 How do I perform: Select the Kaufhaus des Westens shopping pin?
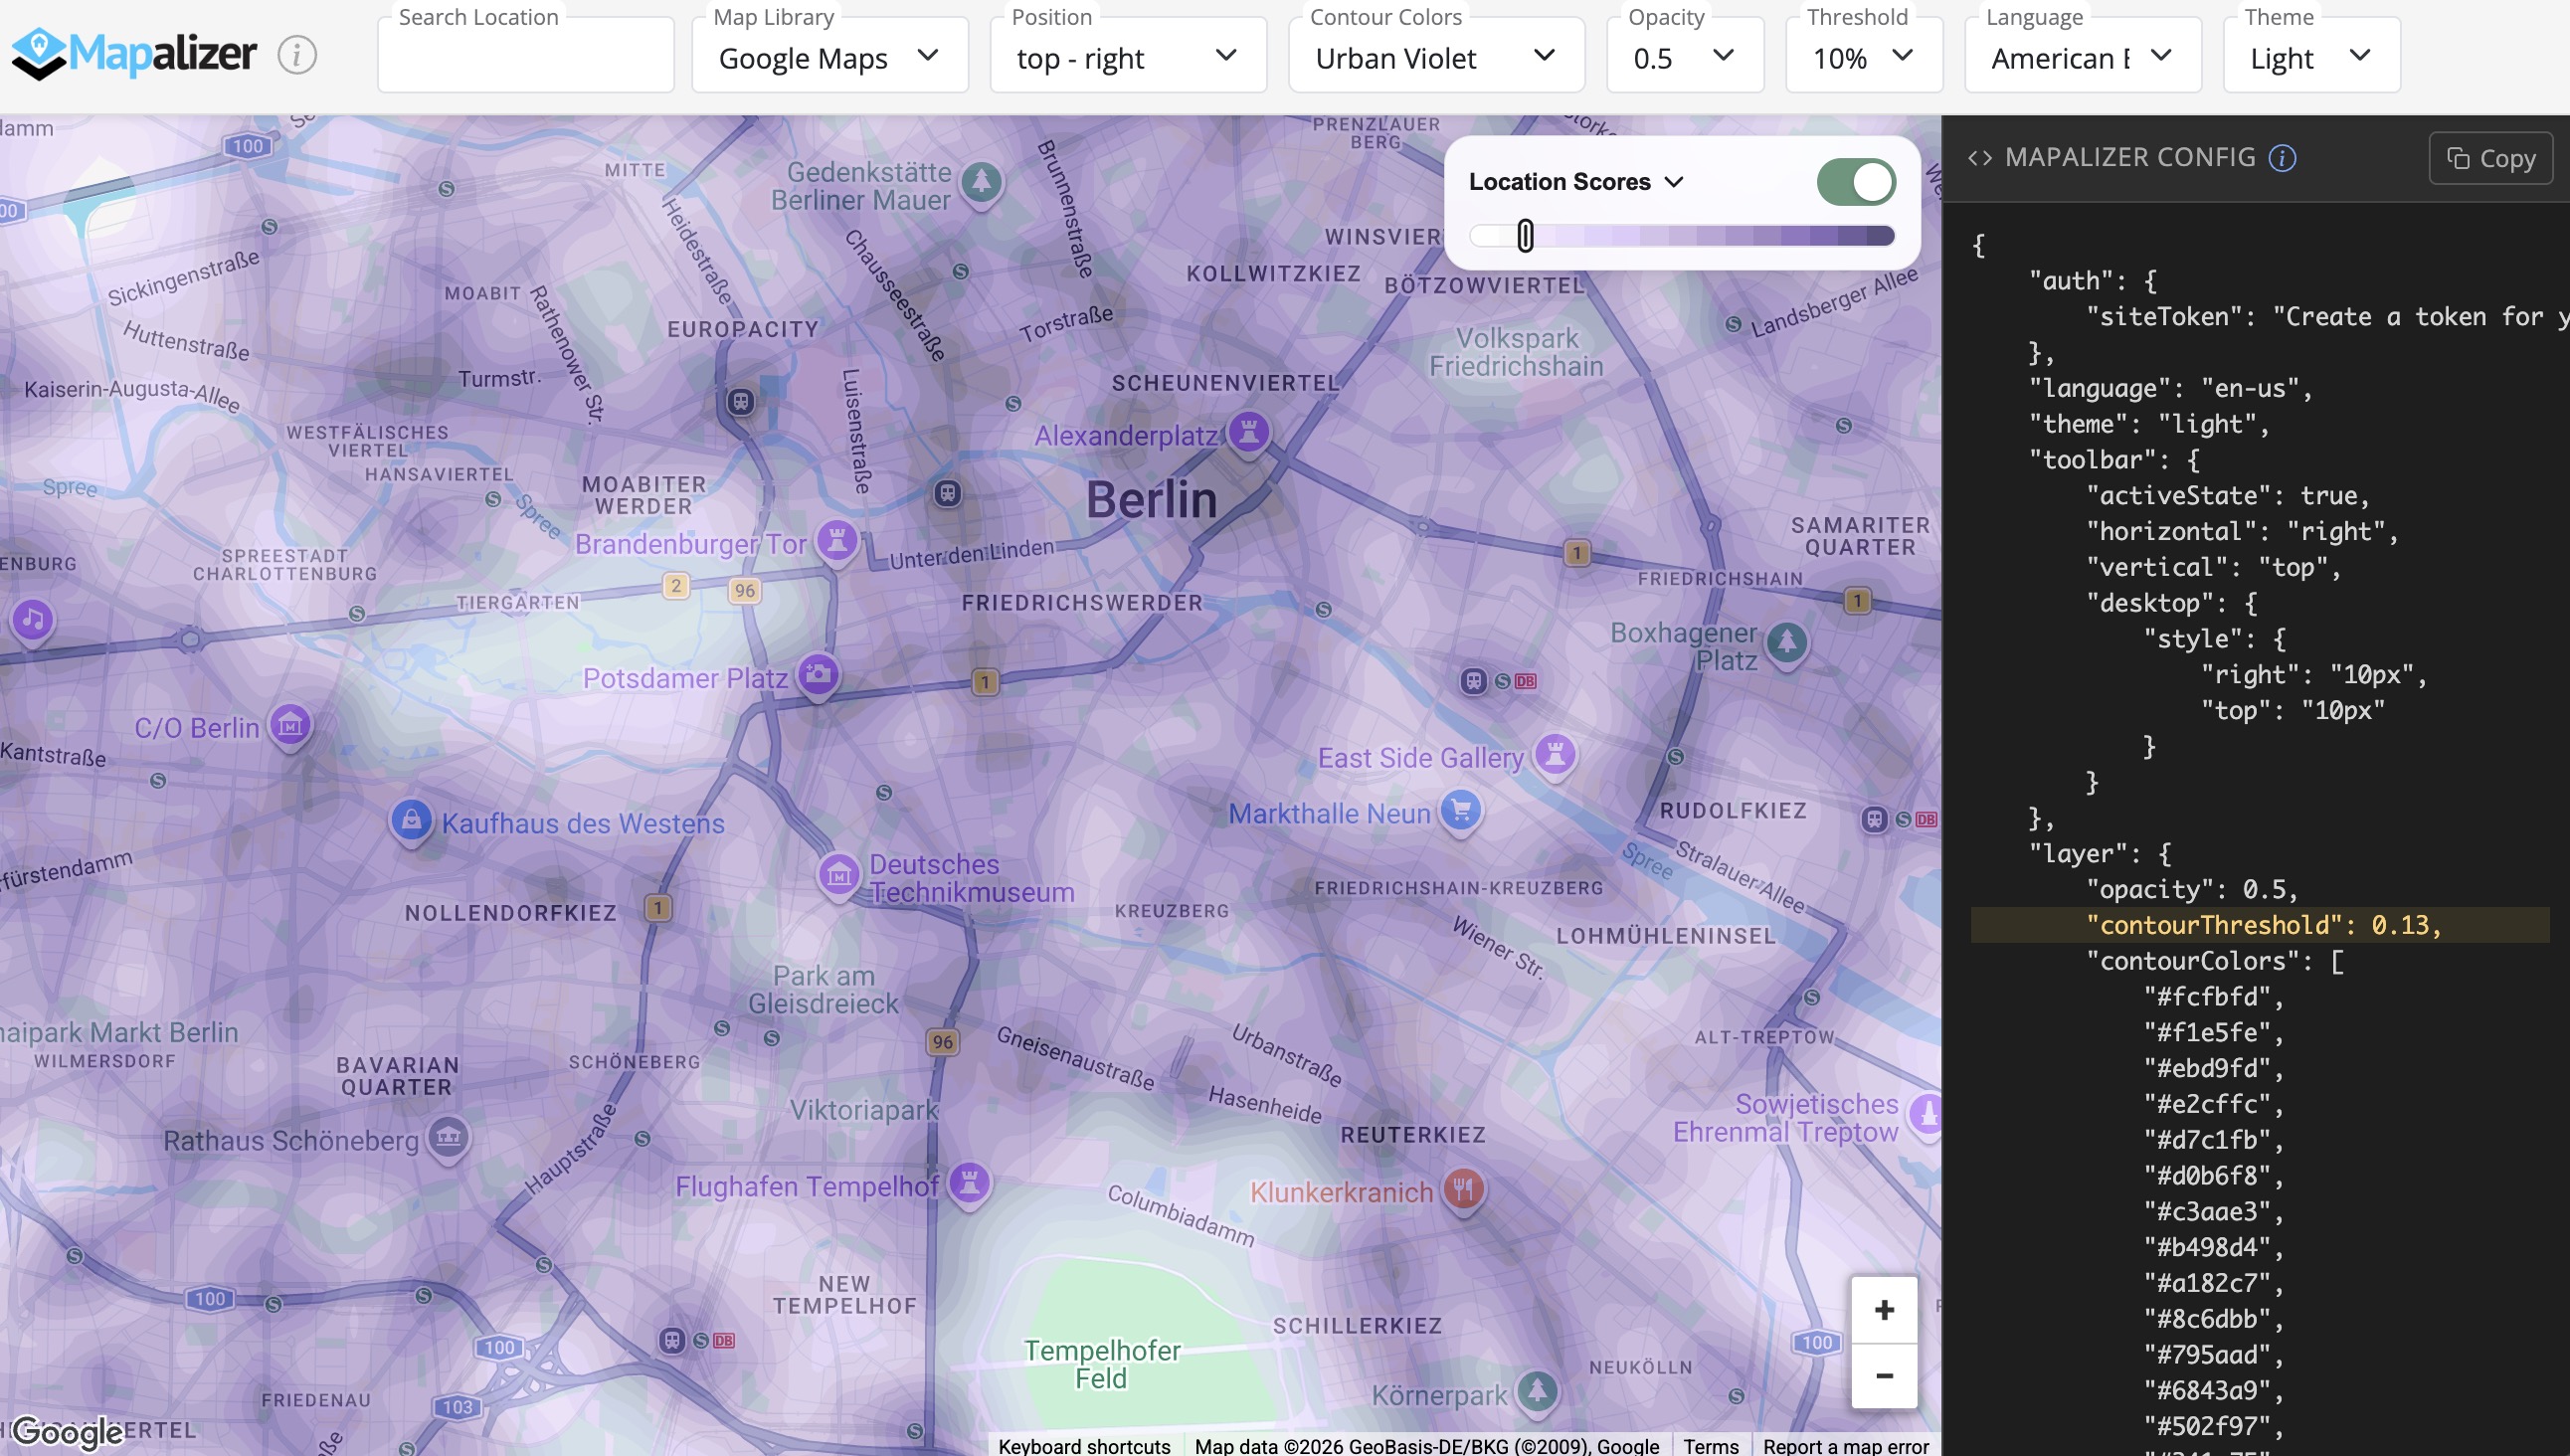pyautogui.click(x=411, y=822)
